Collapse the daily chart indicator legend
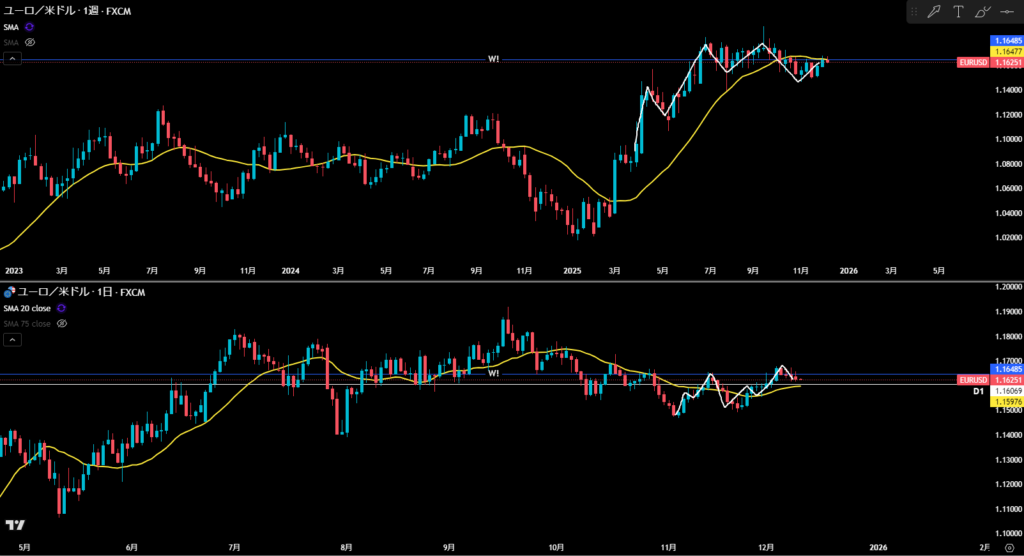Screen dimensions: 1024x556 (x=11, y=340)
